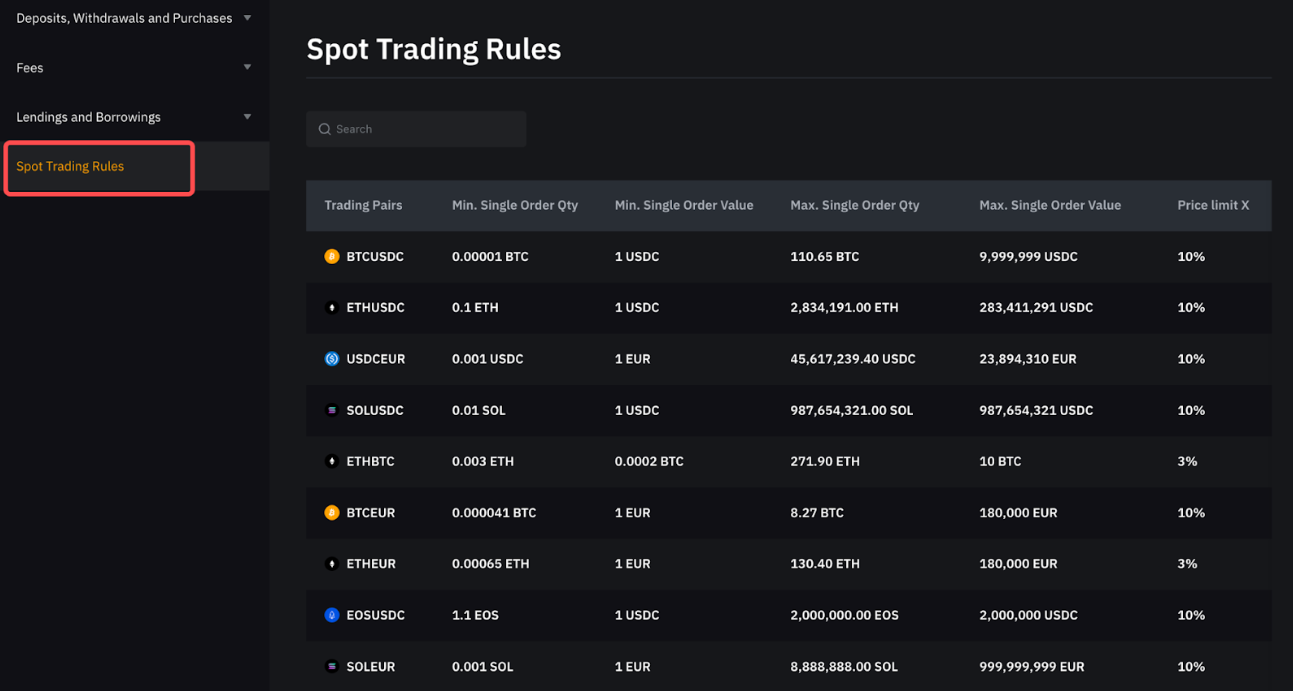Focus the trading pair Search field

(427, 129)
